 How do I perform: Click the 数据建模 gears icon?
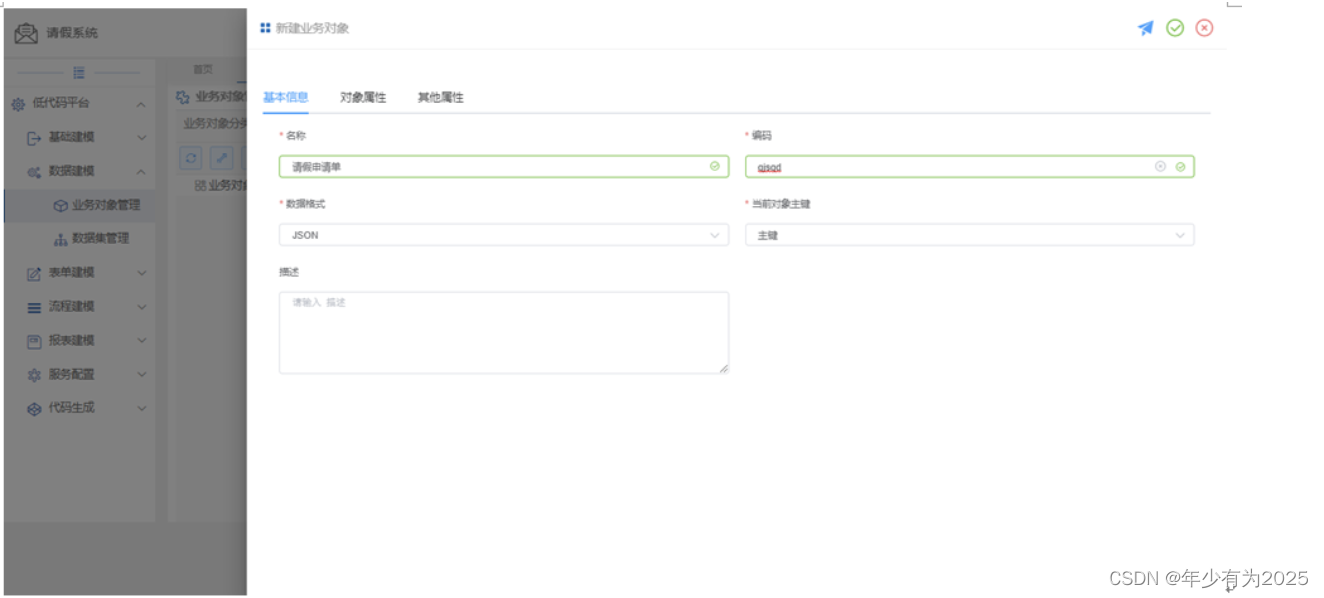[x=34, y=172]
